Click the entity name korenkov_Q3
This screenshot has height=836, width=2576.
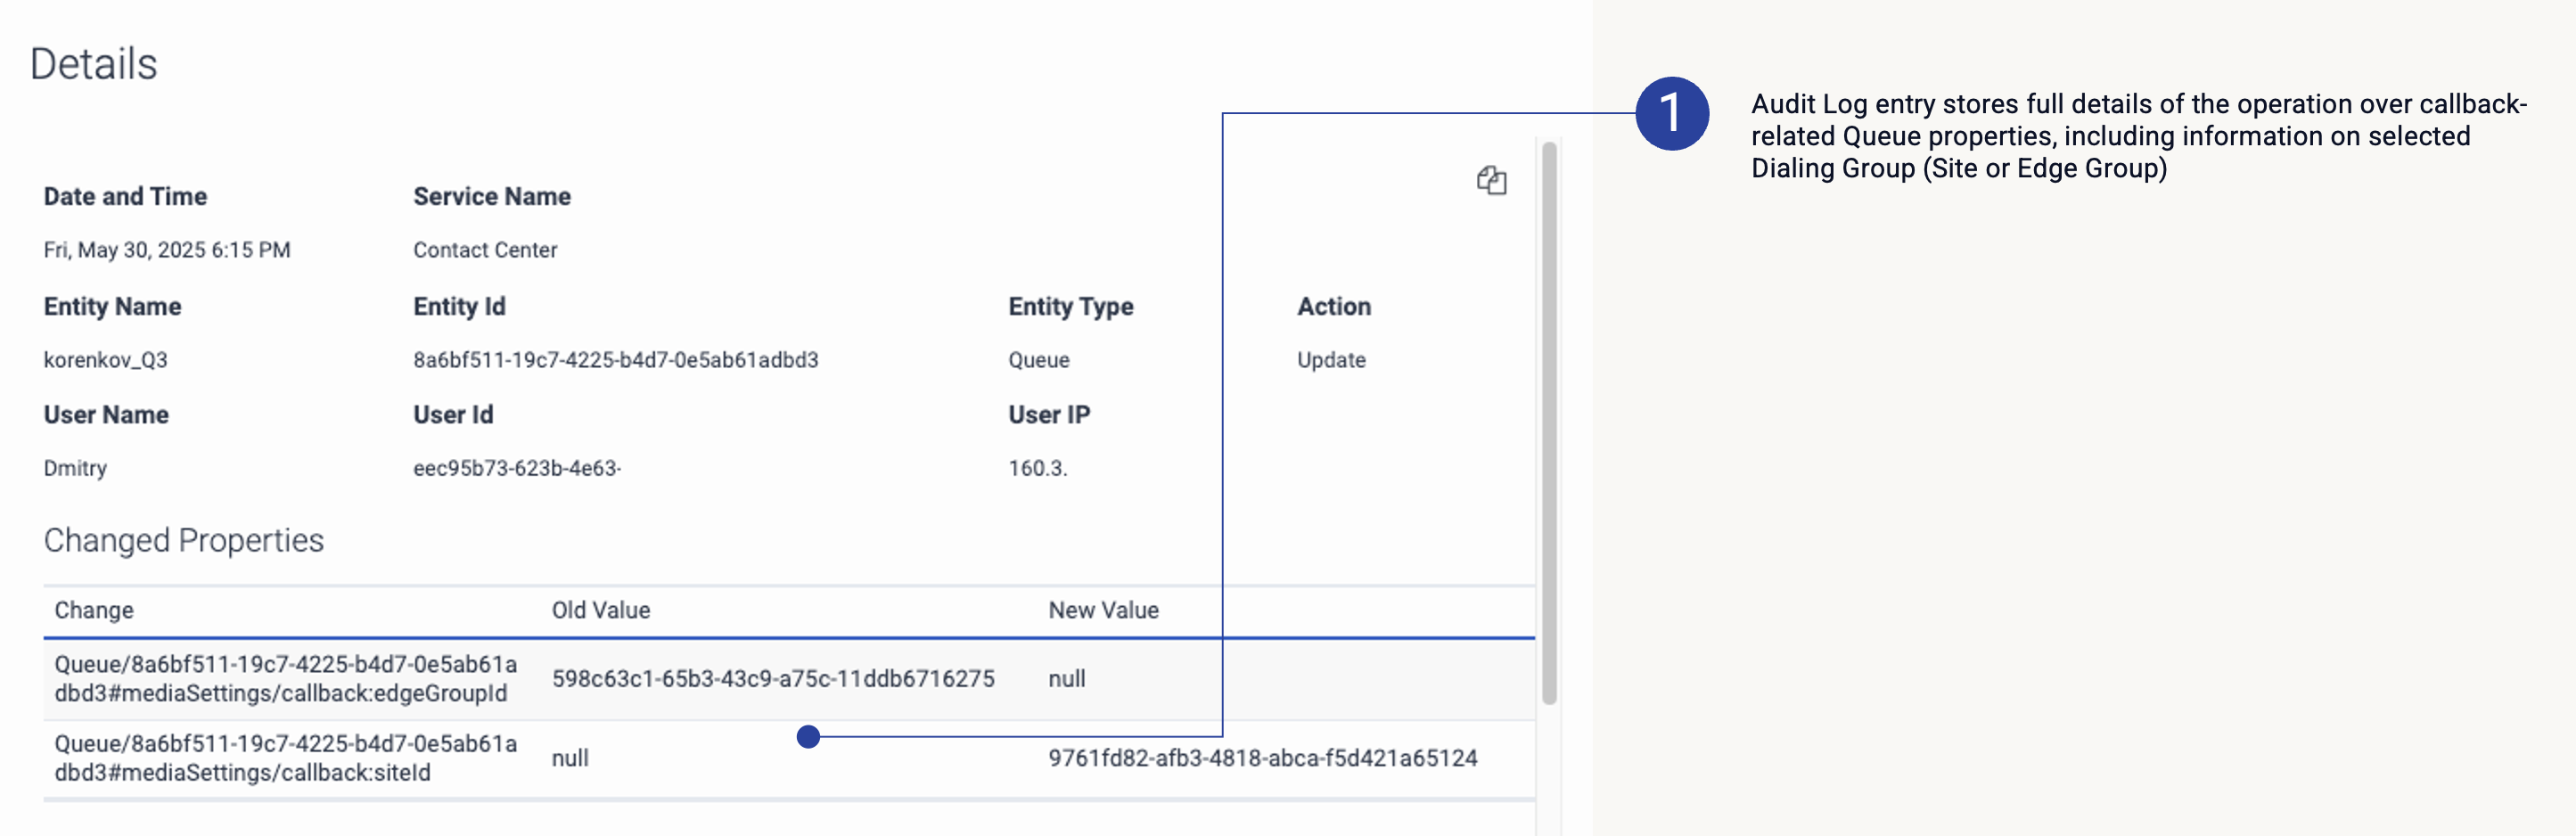[x=105, y=360]
